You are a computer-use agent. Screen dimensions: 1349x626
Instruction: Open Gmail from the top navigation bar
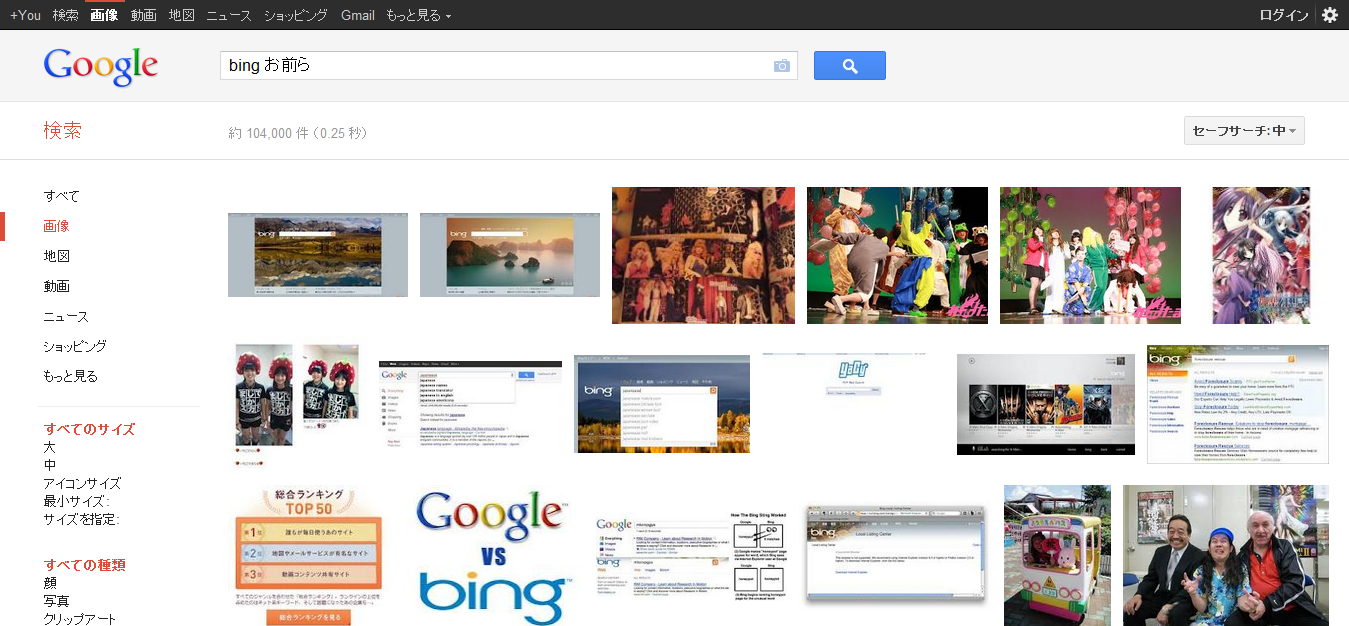357,15
